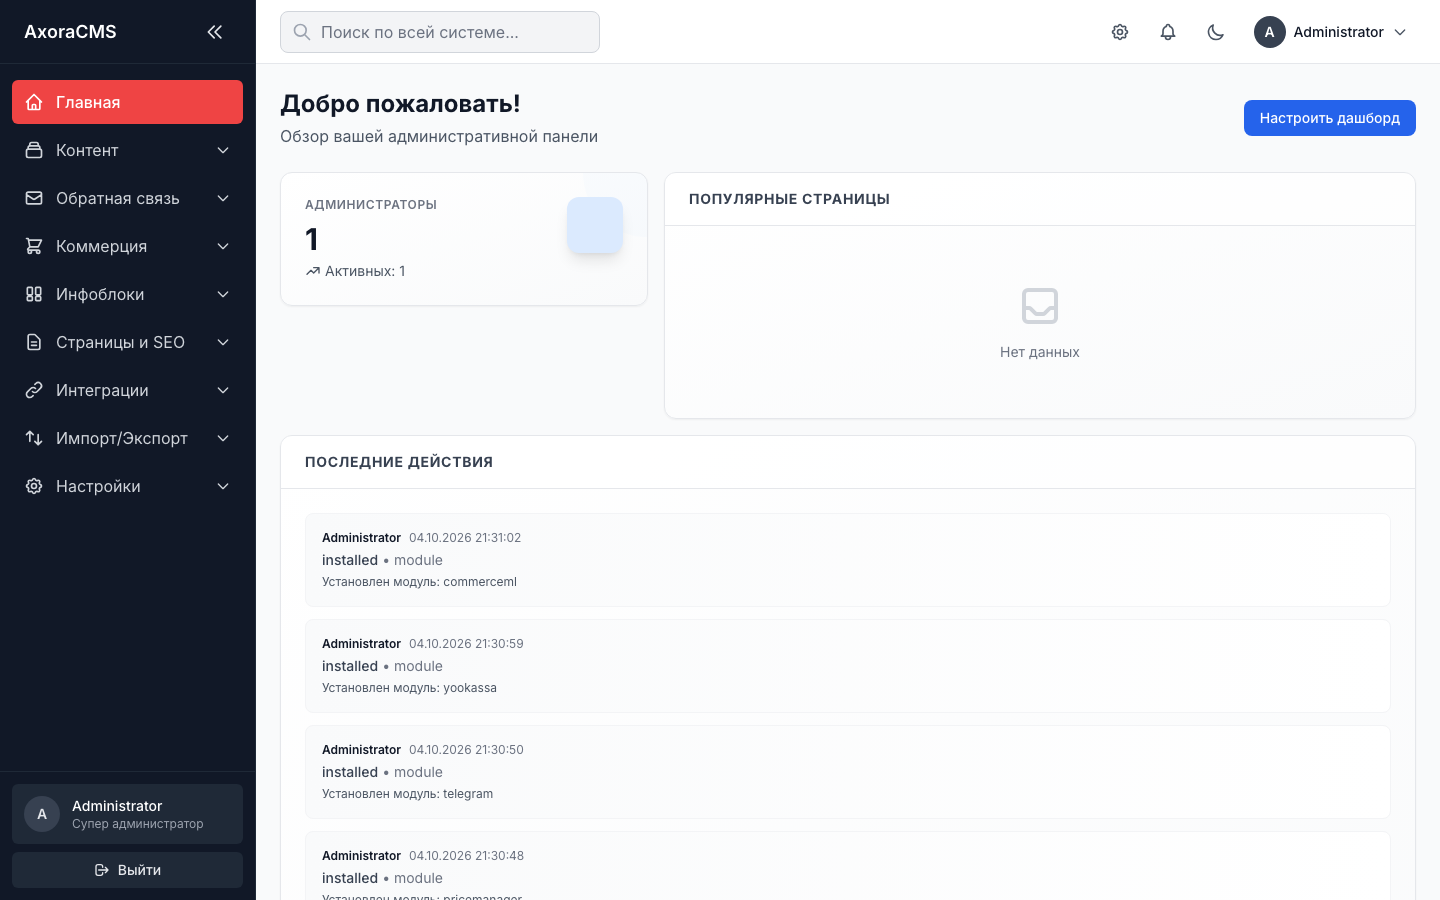Expand the Обратная связь chevron
The image size is (1440, 900).
tap(223, 198)
